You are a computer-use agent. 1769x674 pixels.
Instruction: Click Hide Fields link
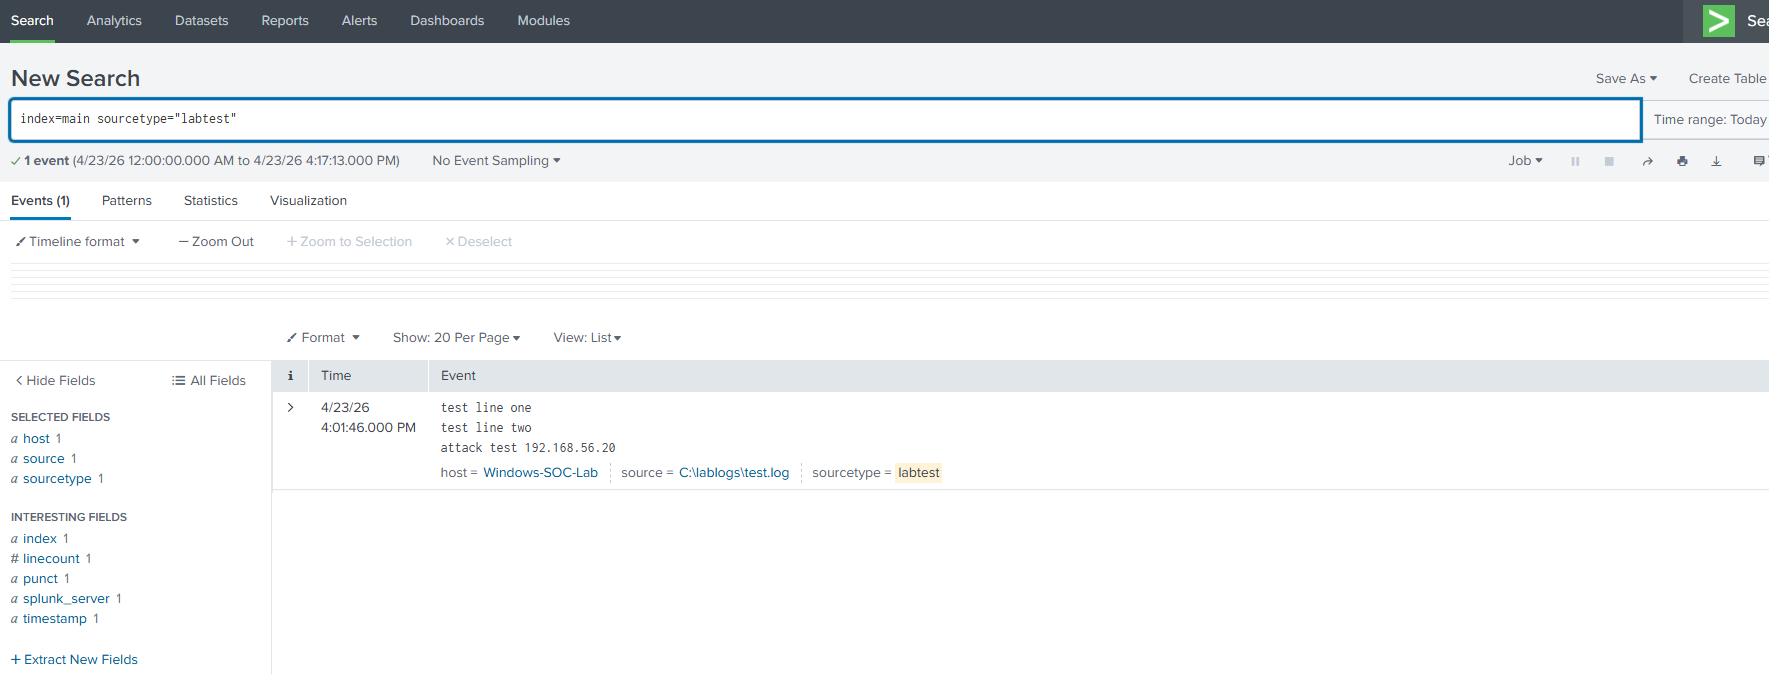point(55,381)
